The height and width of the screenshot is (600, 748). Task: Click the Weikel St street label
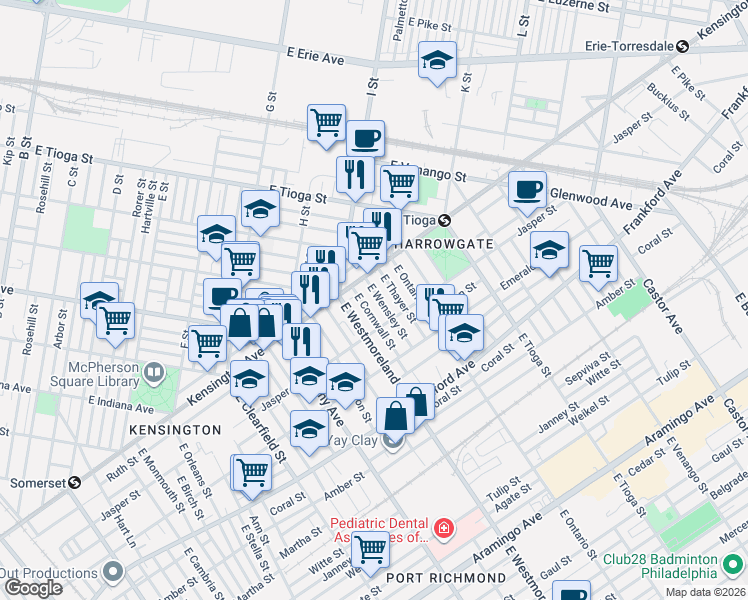589,410
